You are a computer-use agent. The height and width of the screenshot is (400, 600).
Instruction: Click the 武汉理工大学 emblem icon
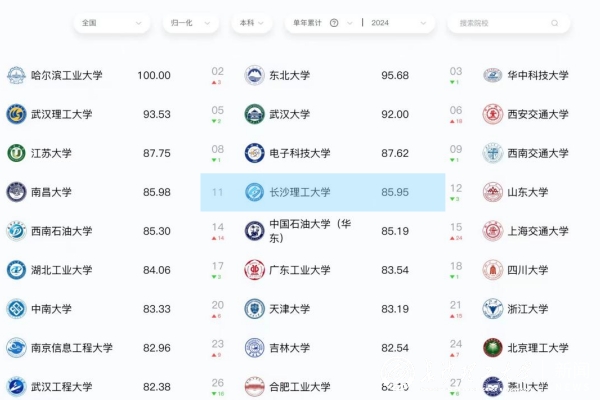pyautogui.click(x=16, y=114)
